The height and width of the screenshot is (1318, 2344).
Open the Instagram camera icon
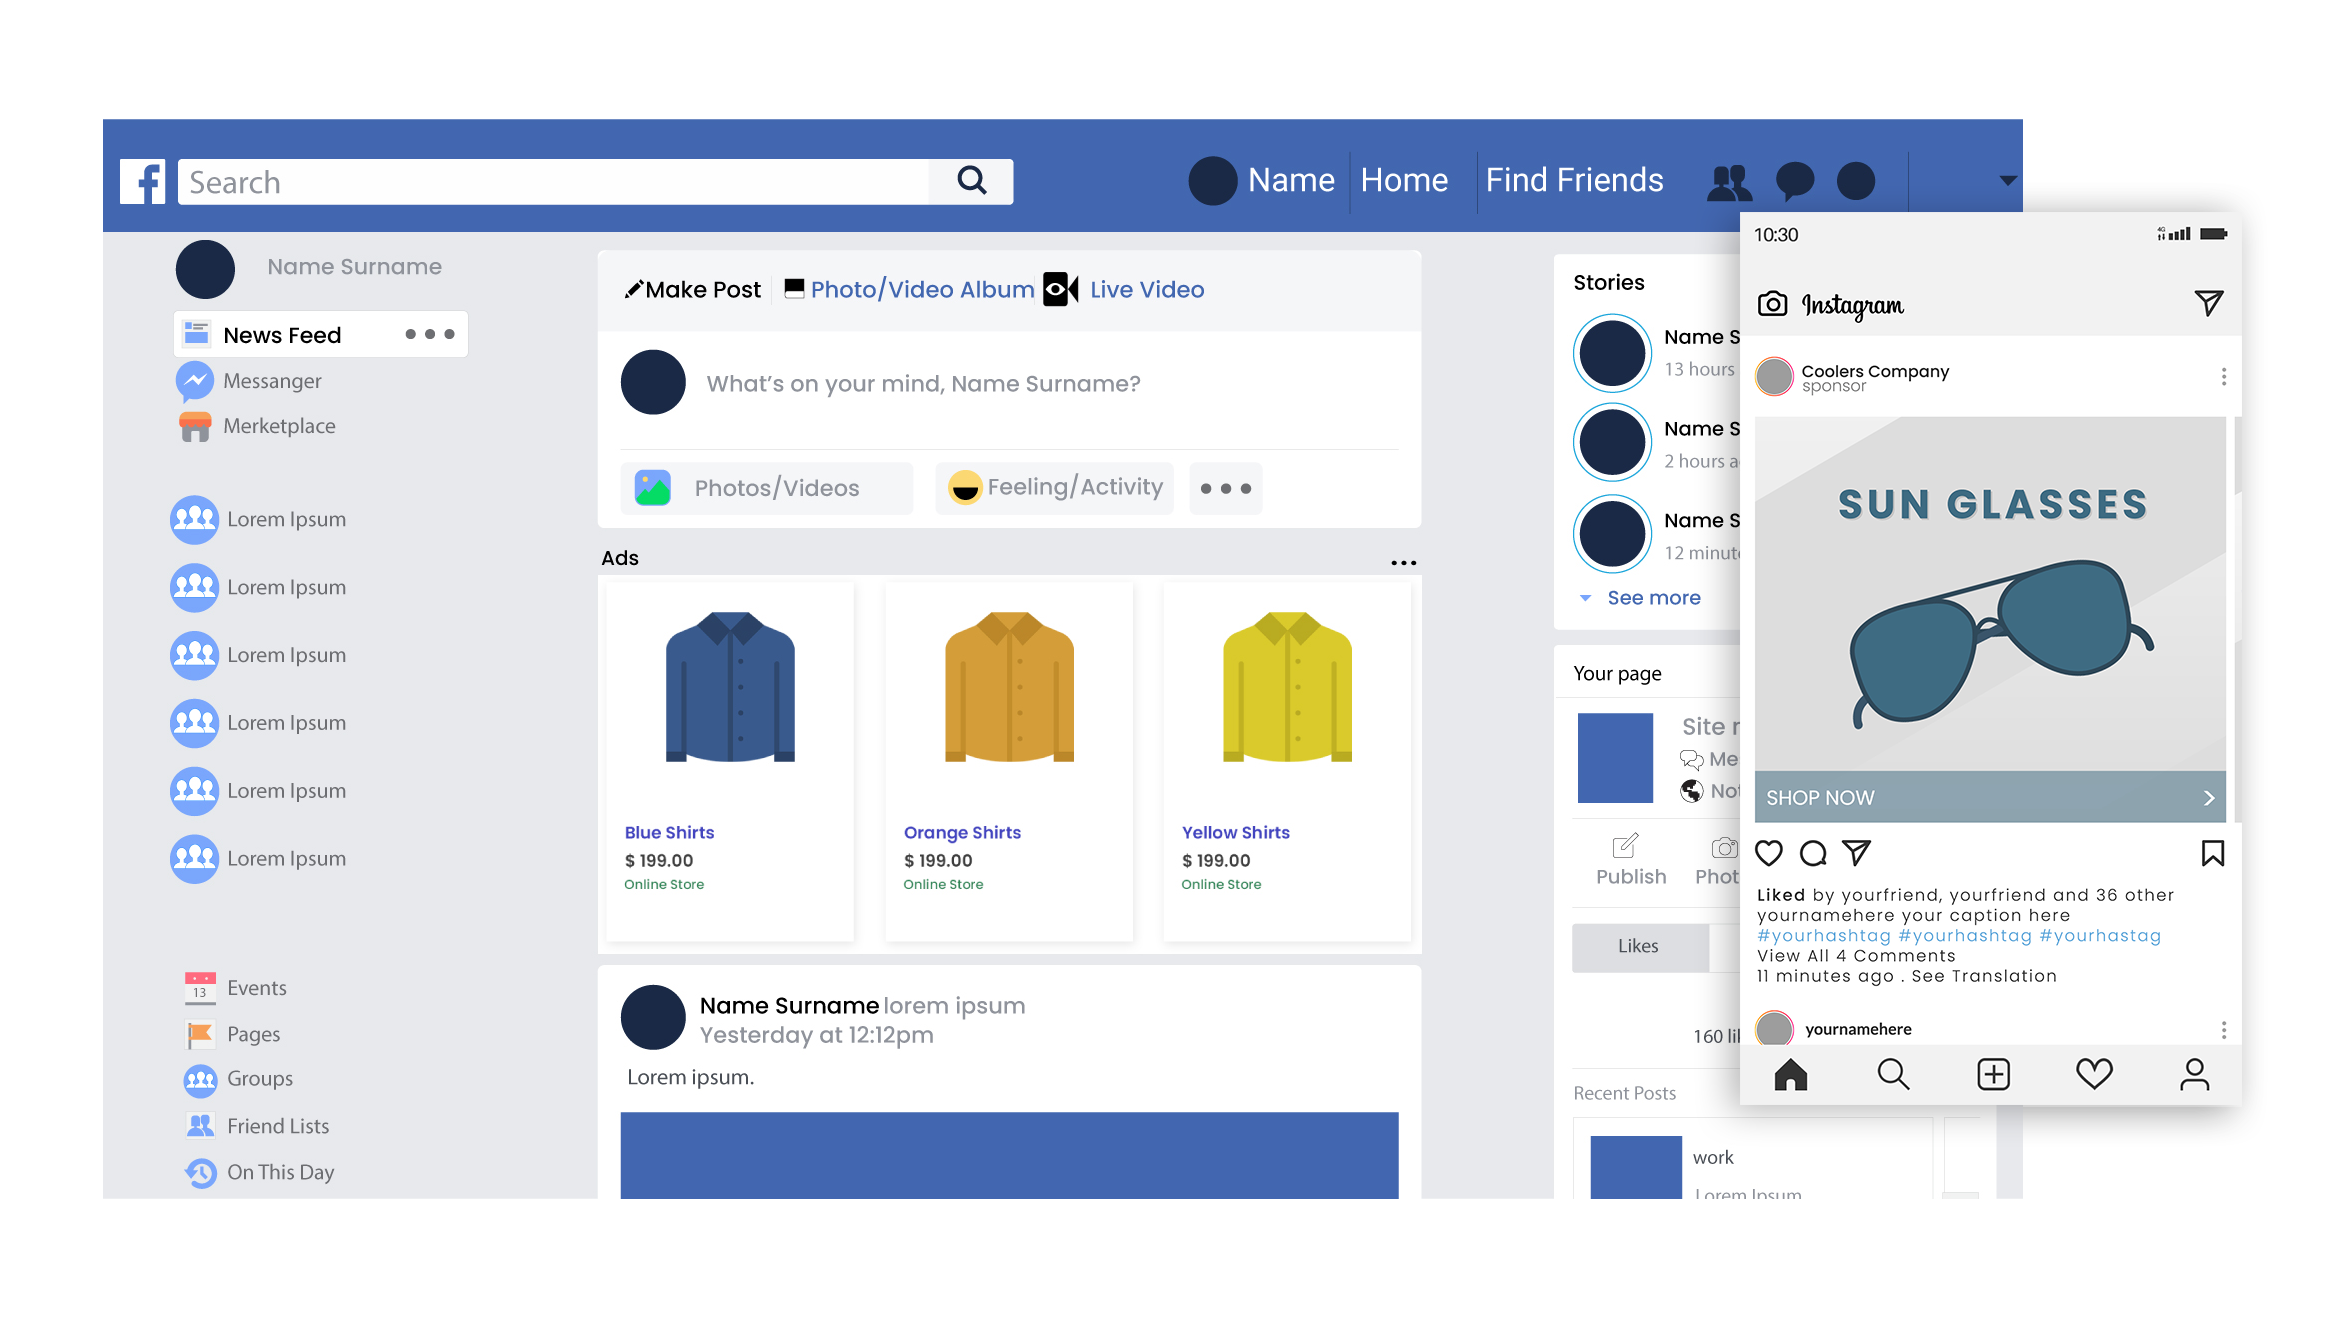tap(1772, 303)
